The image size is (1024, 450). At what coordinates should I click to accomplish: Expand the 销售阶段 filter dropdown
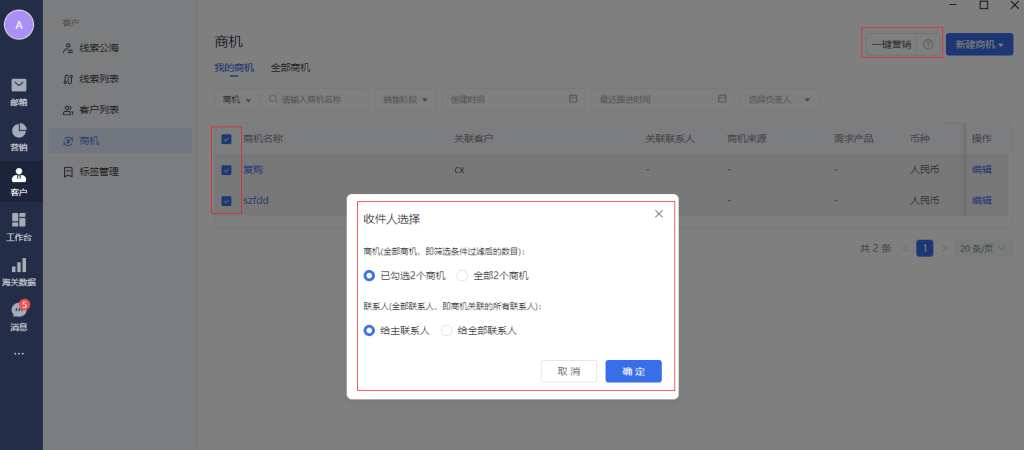coord(407,100)
